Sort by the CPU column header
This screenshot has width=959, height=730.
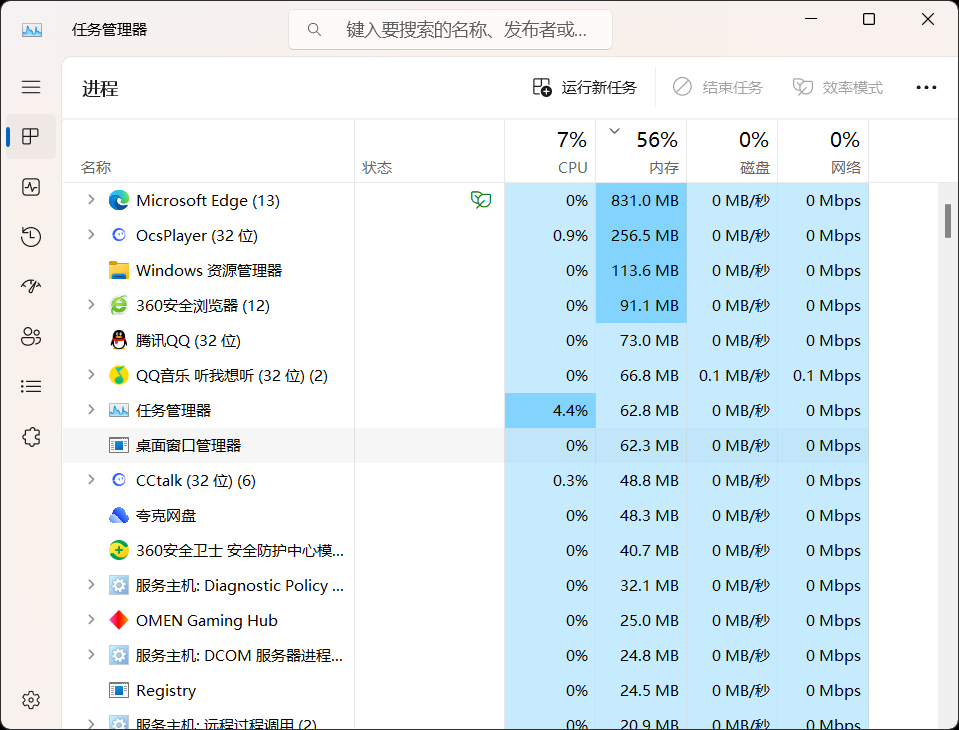point(550,152)
